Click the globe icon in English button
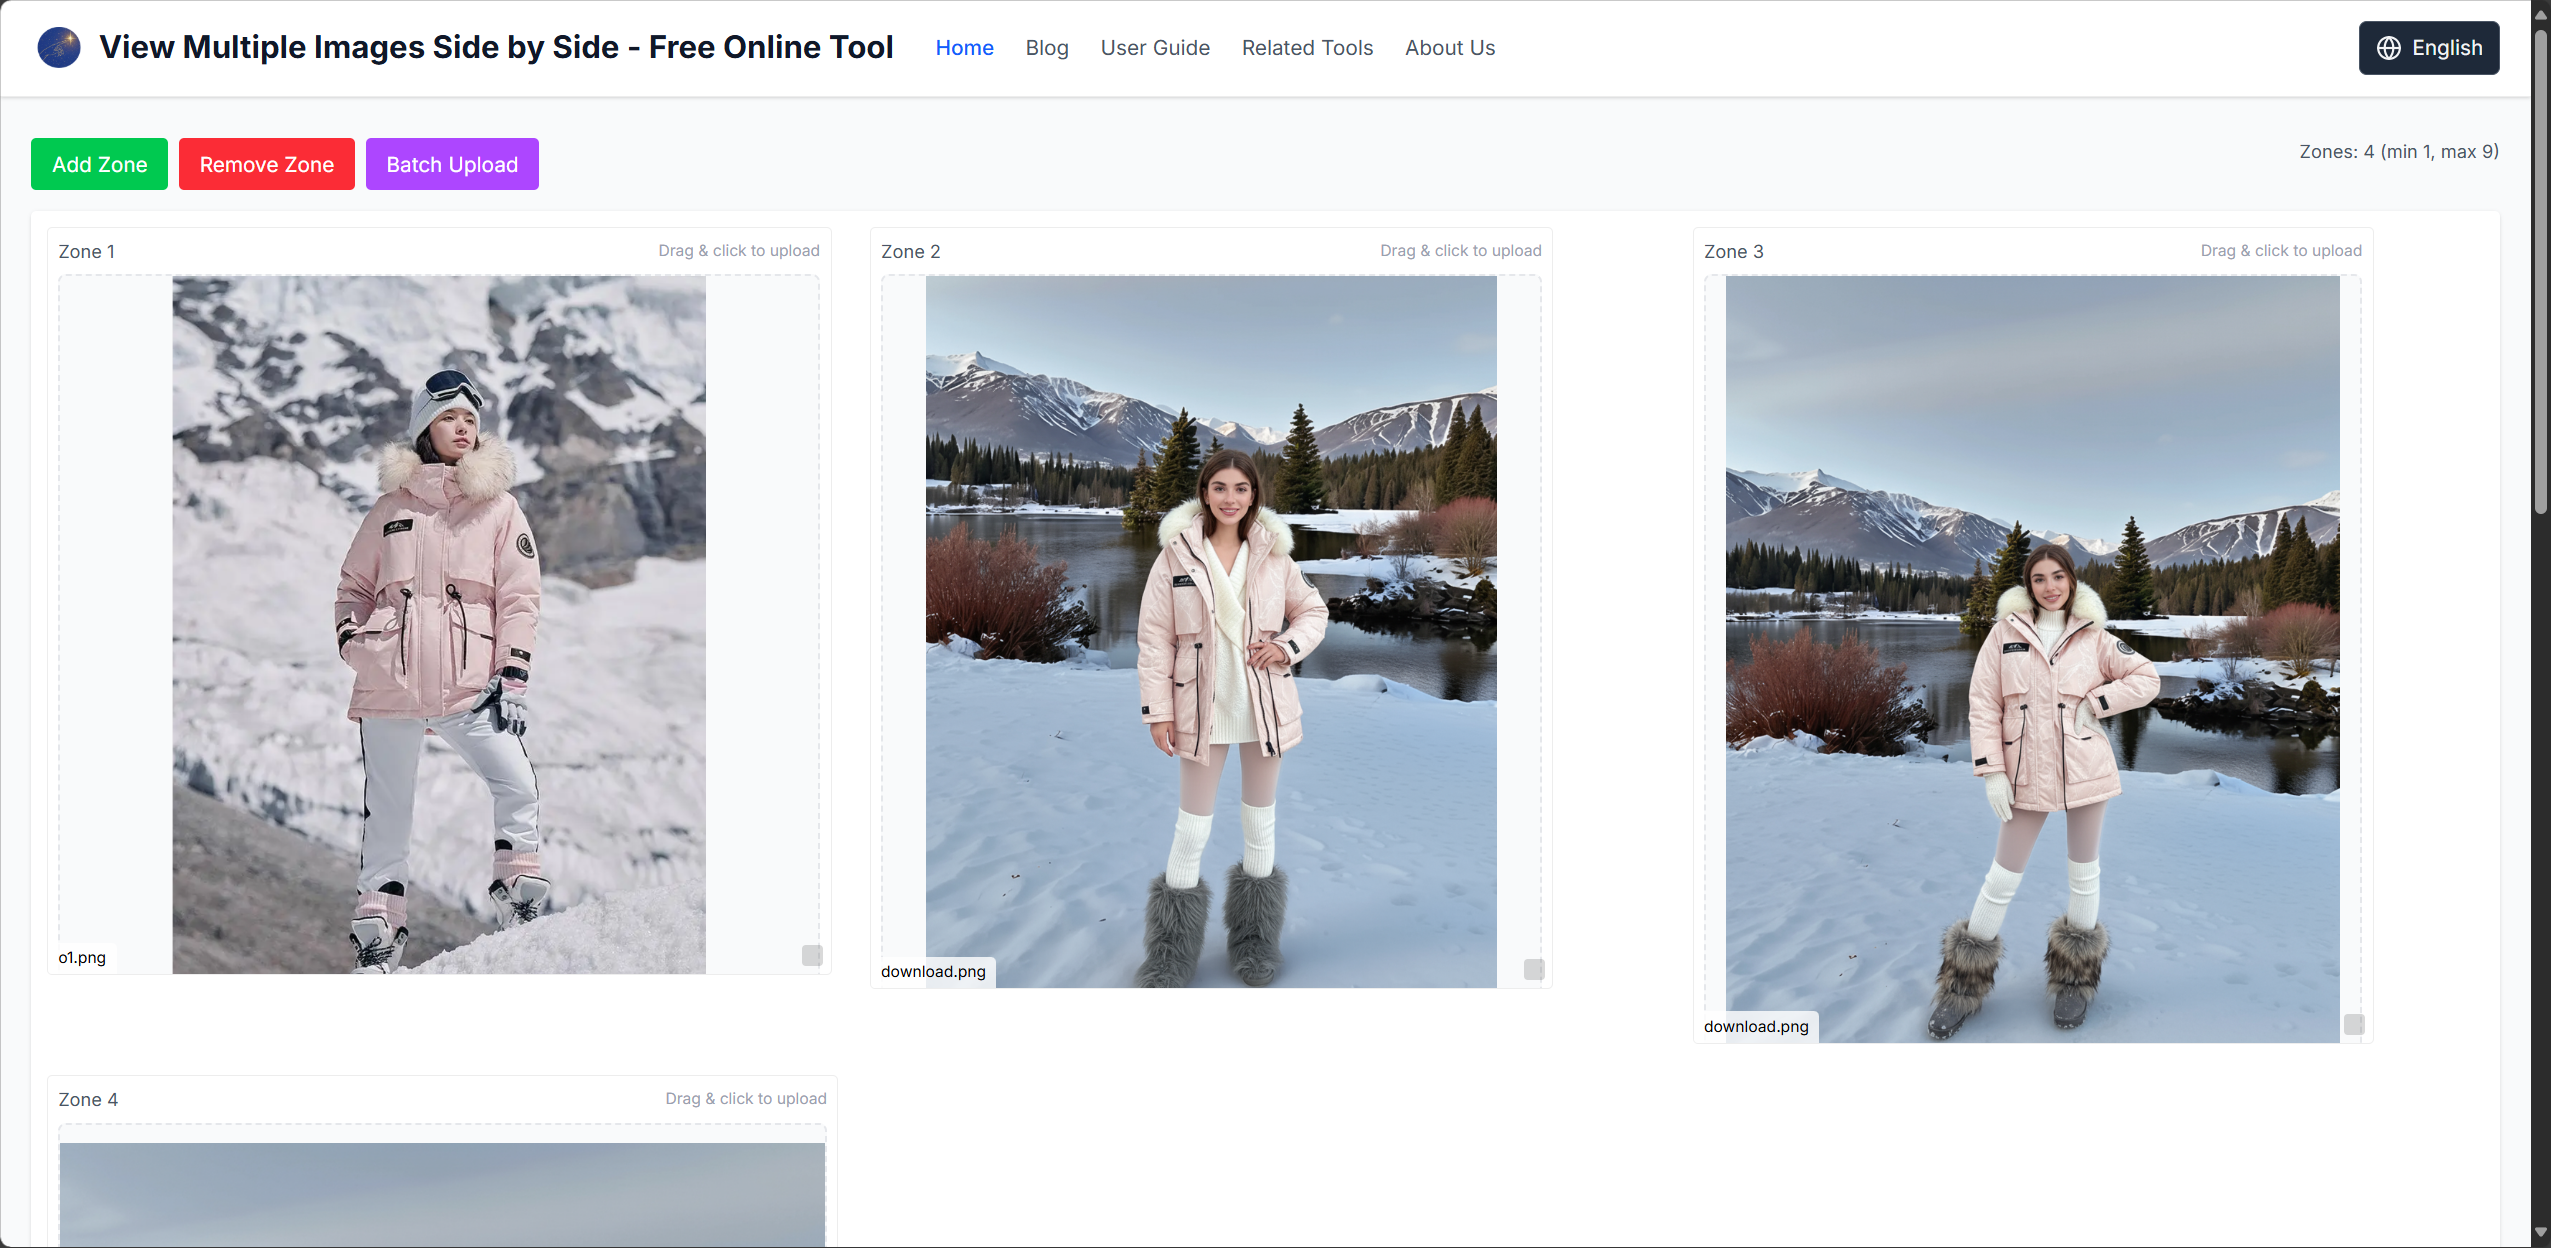The height and width of the screenshot is (1248, 2551). [x=2389, y=48]
